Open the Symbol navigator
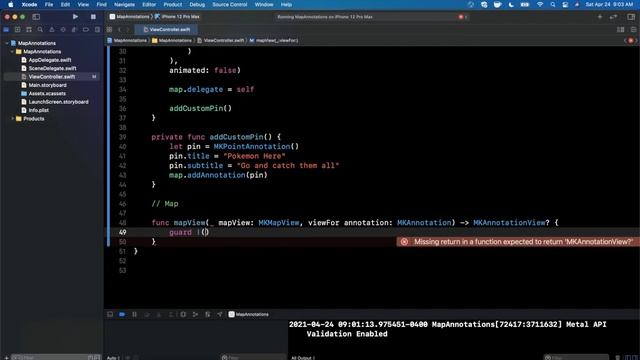The height and width of the screenshot is (360, 640). tap(29, 29)
